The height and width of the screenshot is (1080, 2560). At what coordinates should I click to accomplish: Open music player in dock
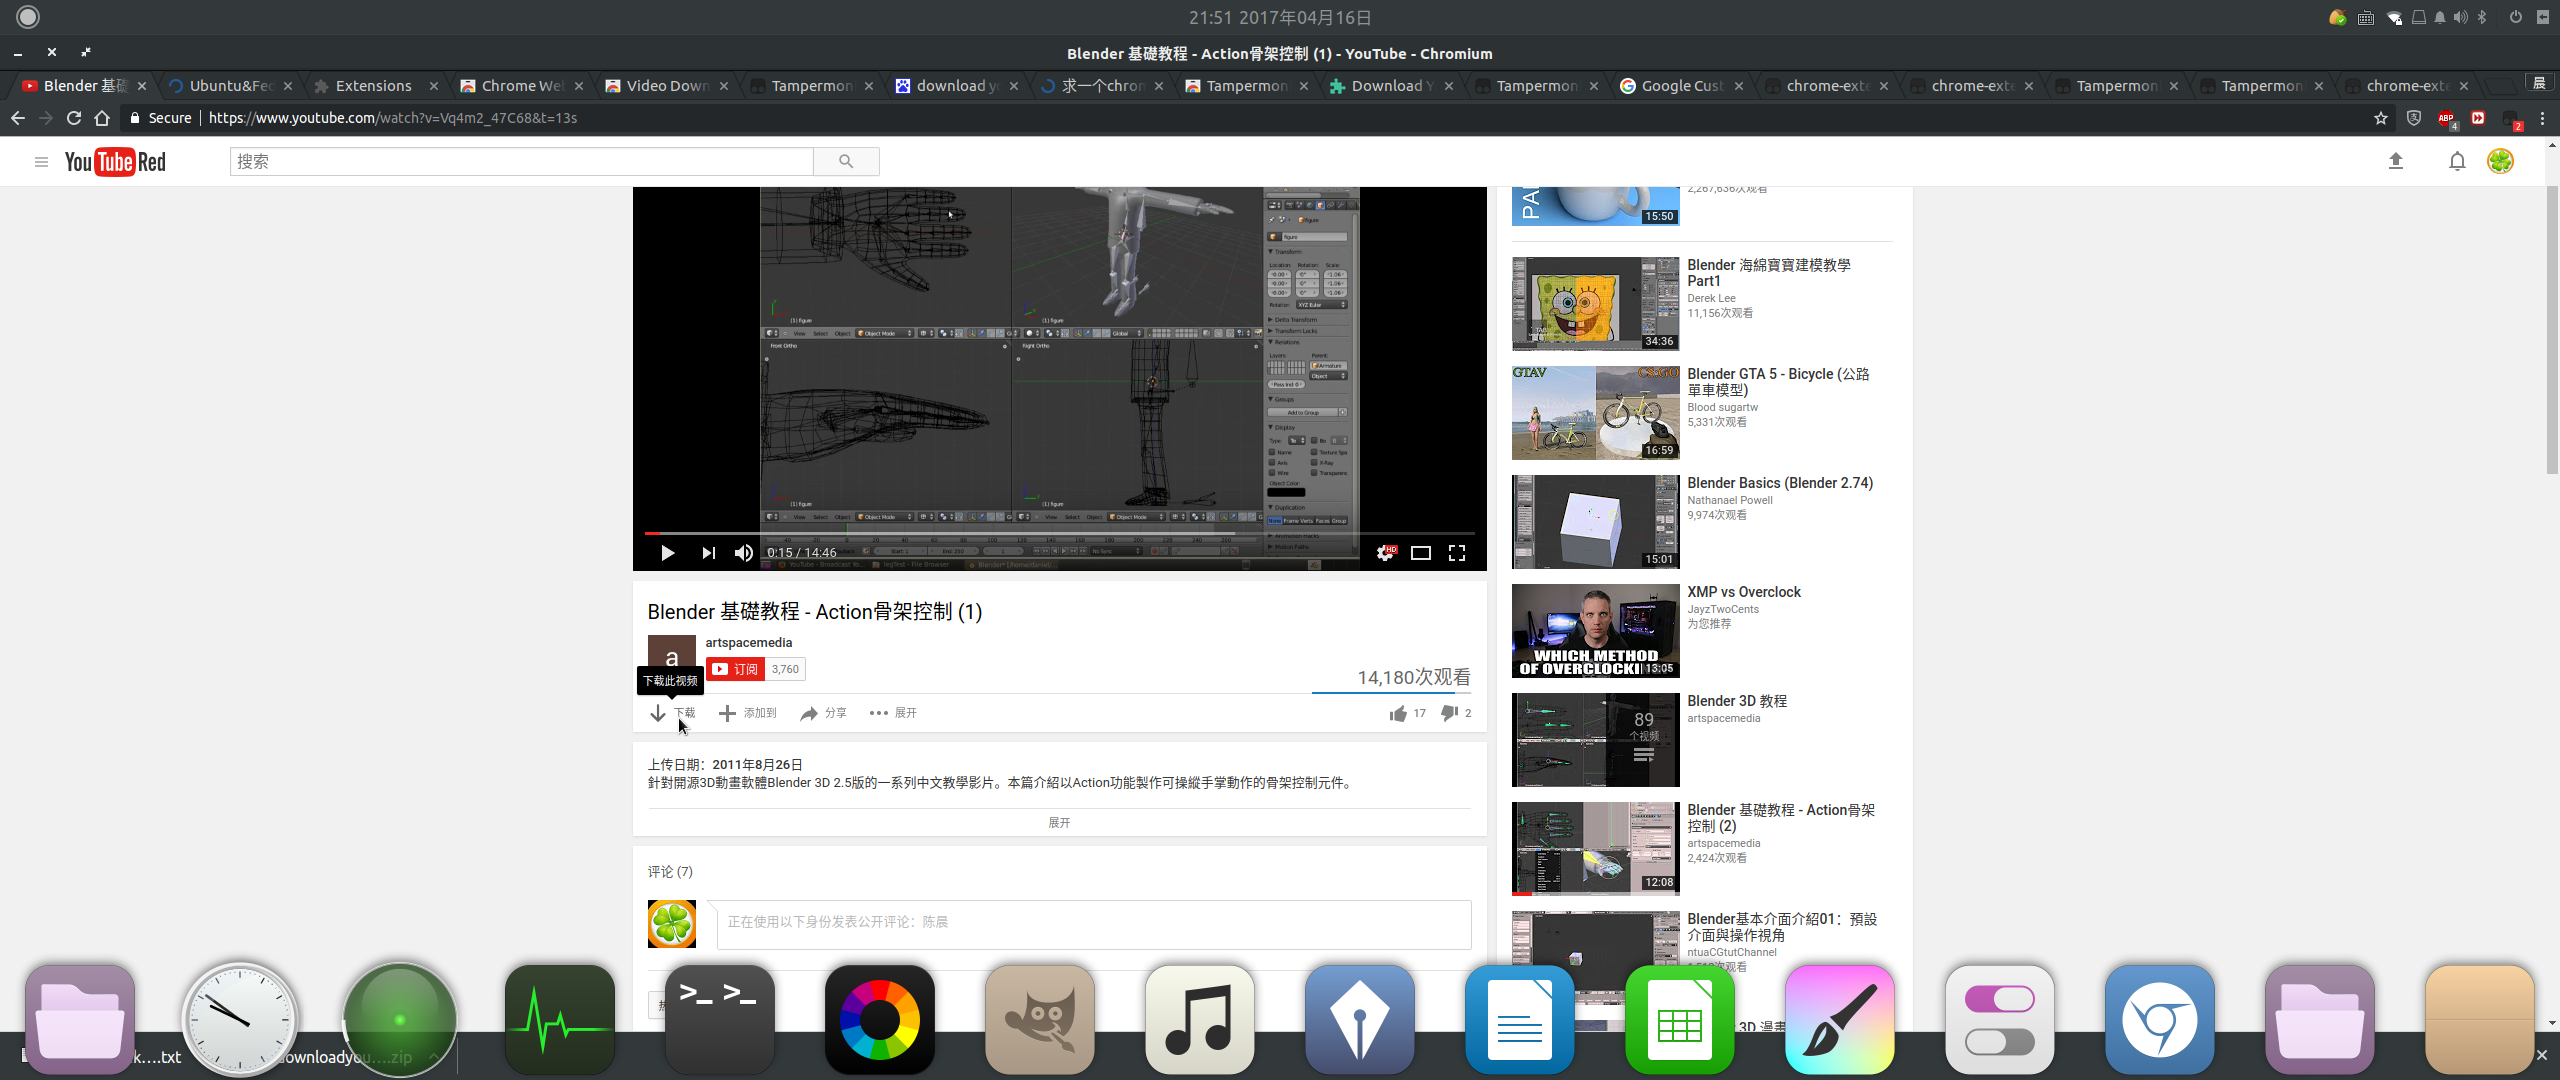point(1199,1020)
